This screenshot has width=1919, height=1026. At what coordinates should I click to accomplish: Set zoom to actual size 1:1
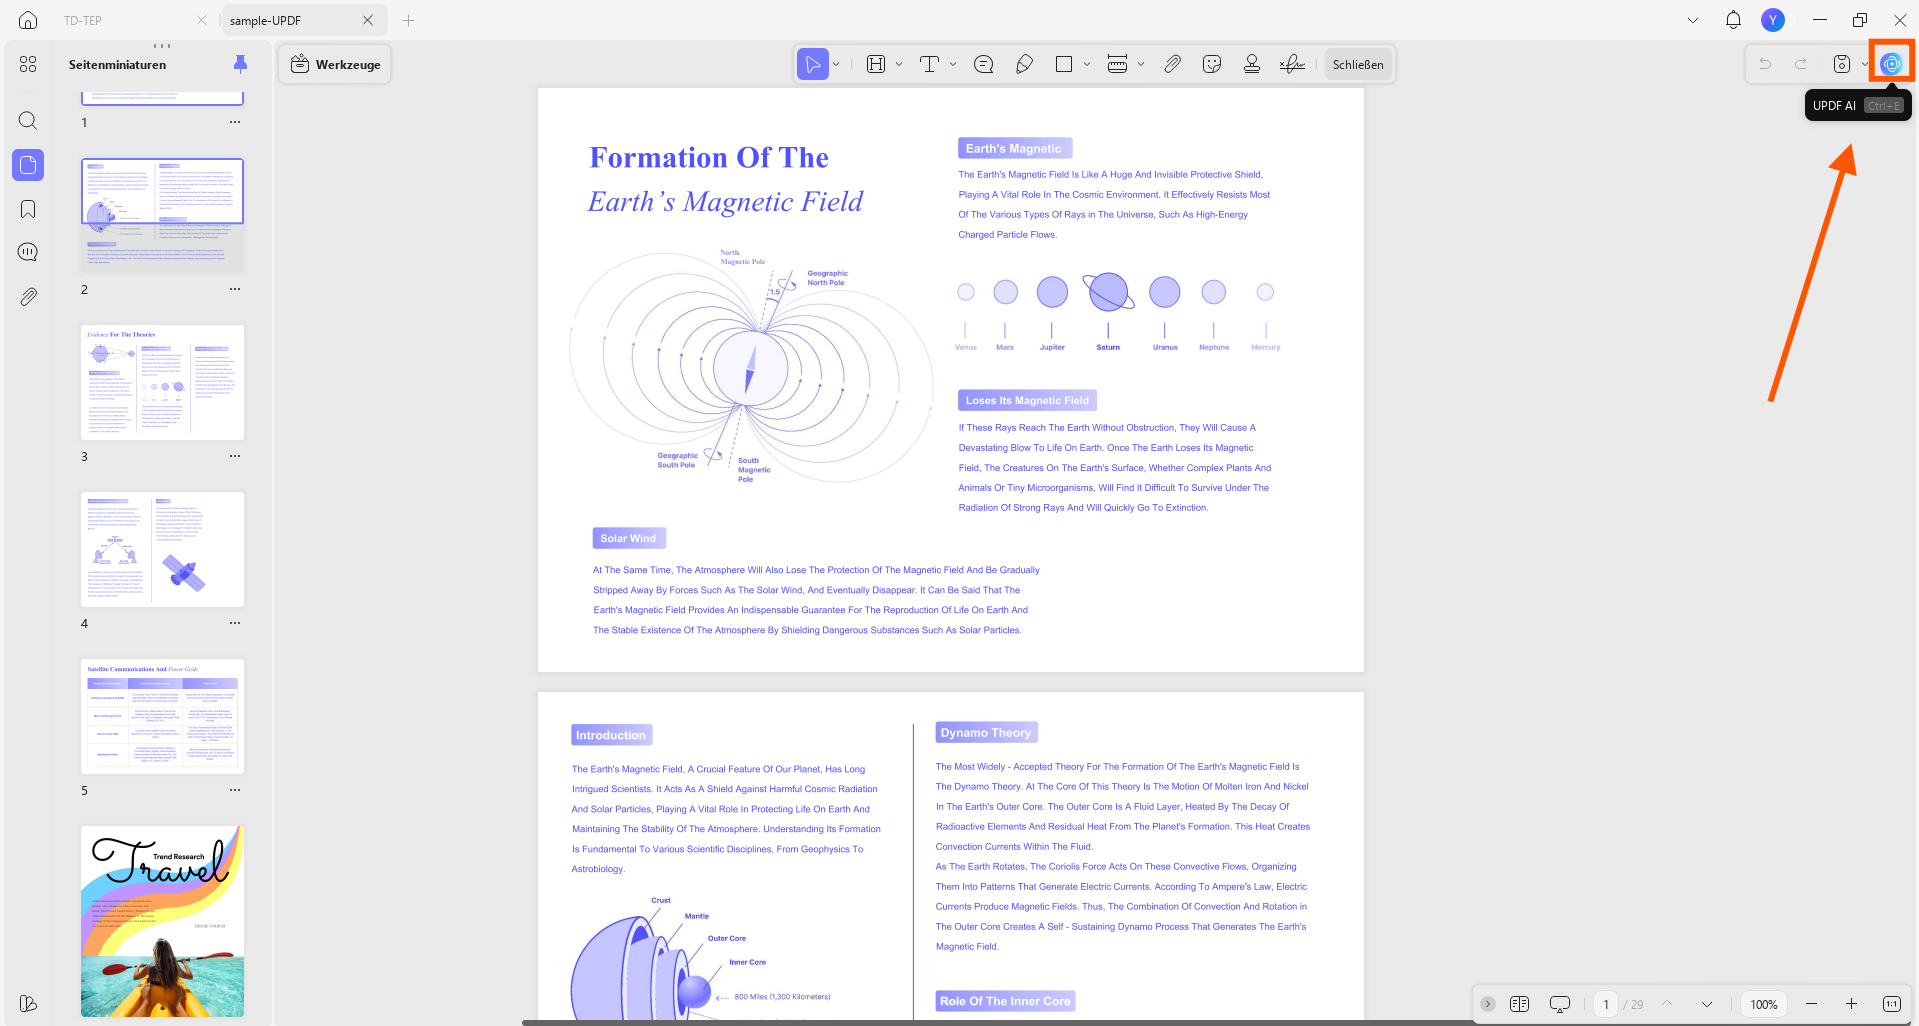pos(1892,1004)
